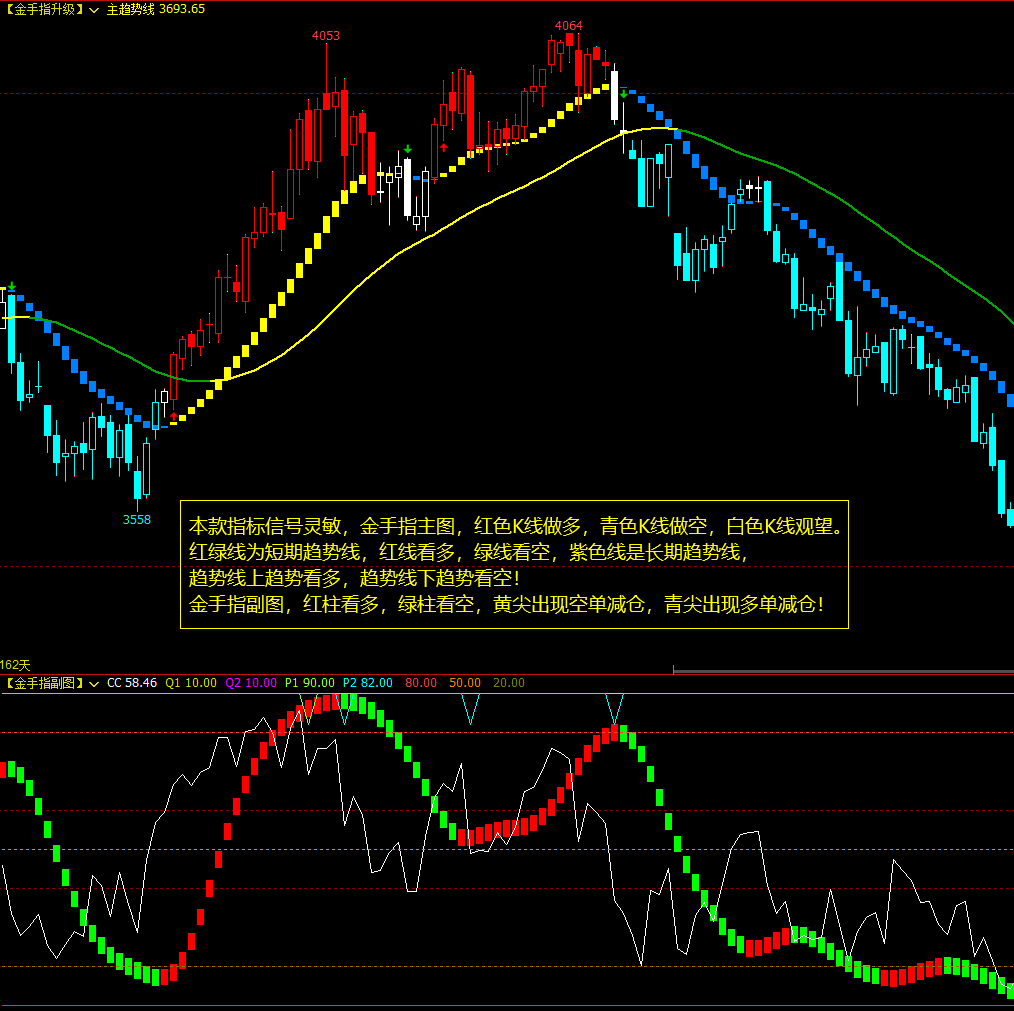
Task: Select the yellow-bordered indicator description text box
Action: pyautogui.click(x=514, y=564)
